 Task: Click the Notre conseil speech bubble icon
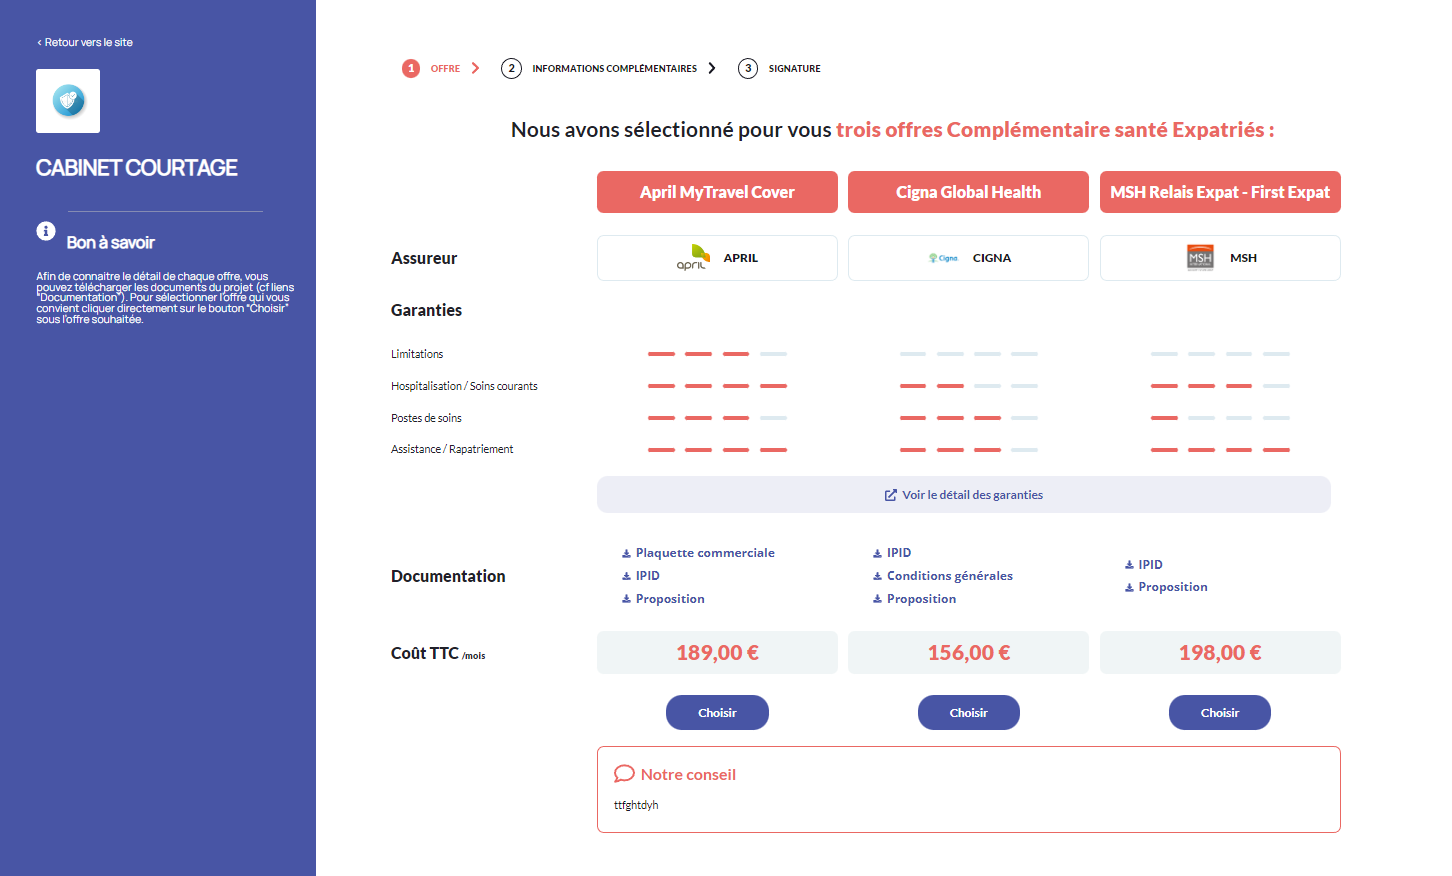pyautogui.click(x=624, y=774)
